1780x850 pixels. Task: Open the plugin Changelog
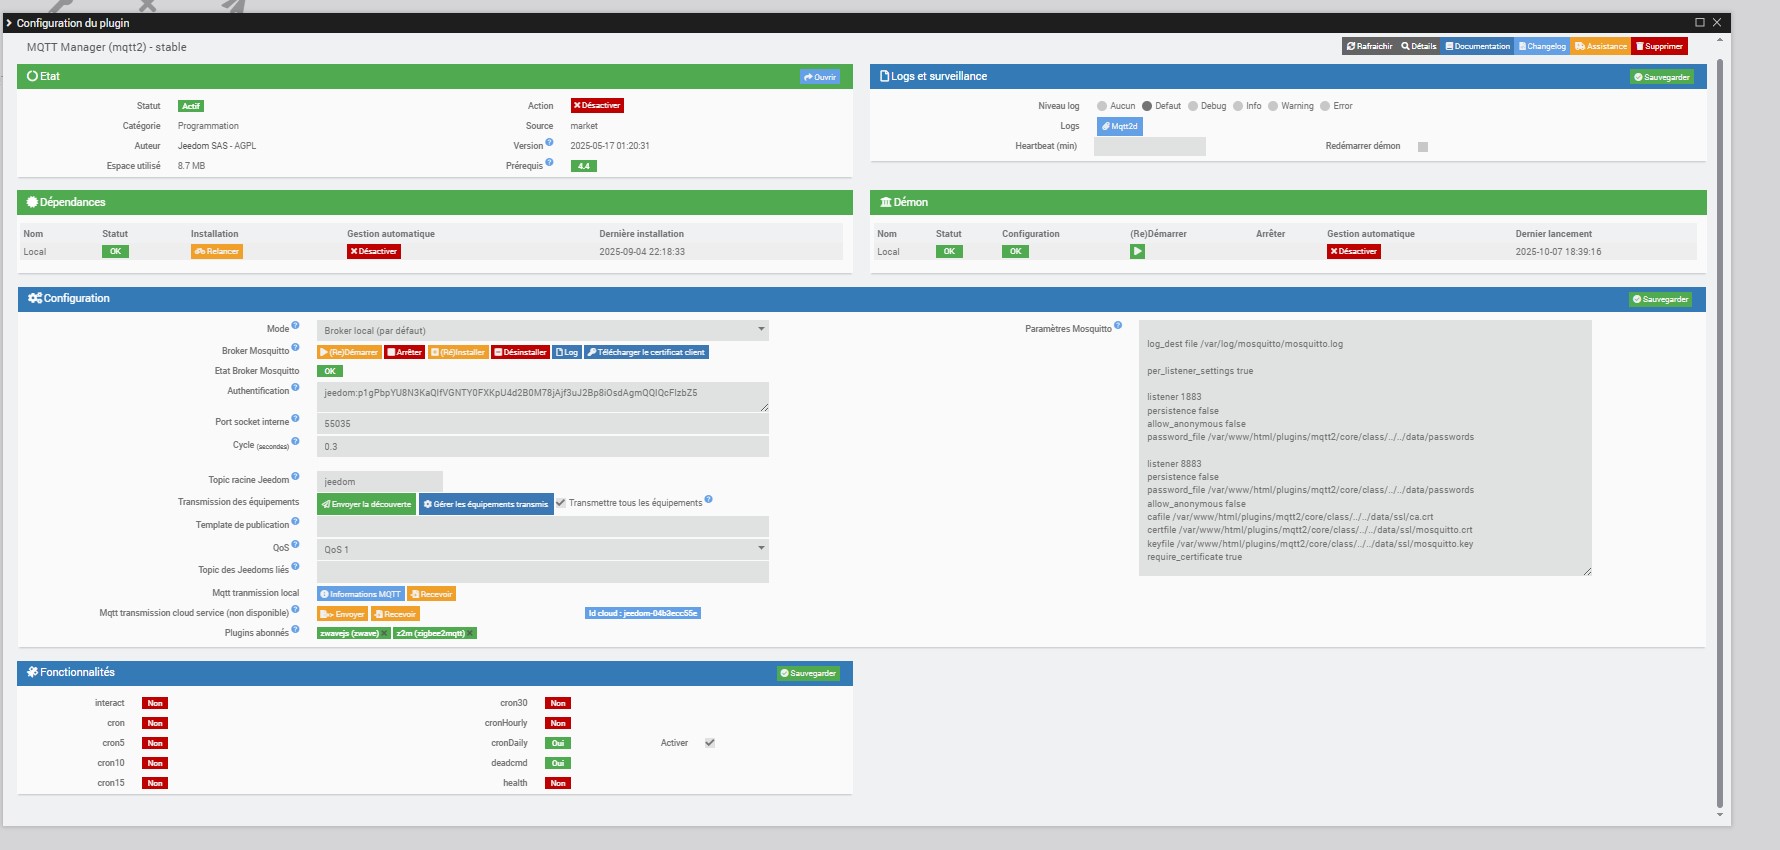point(1542,46)
